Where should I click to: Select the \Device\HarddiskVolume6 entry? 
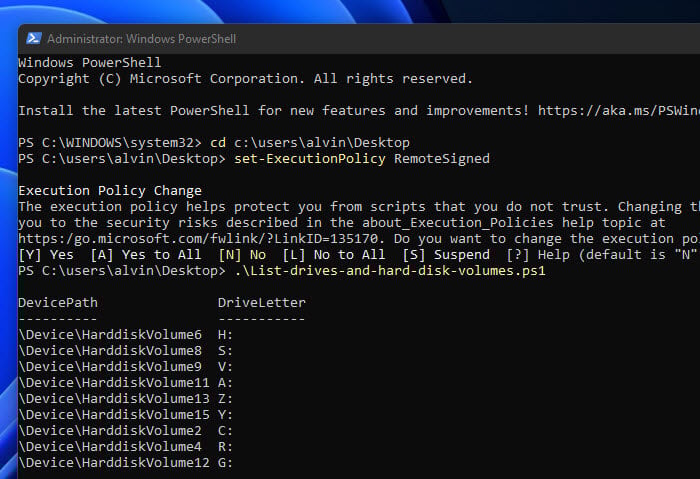(x=110, y=335)
